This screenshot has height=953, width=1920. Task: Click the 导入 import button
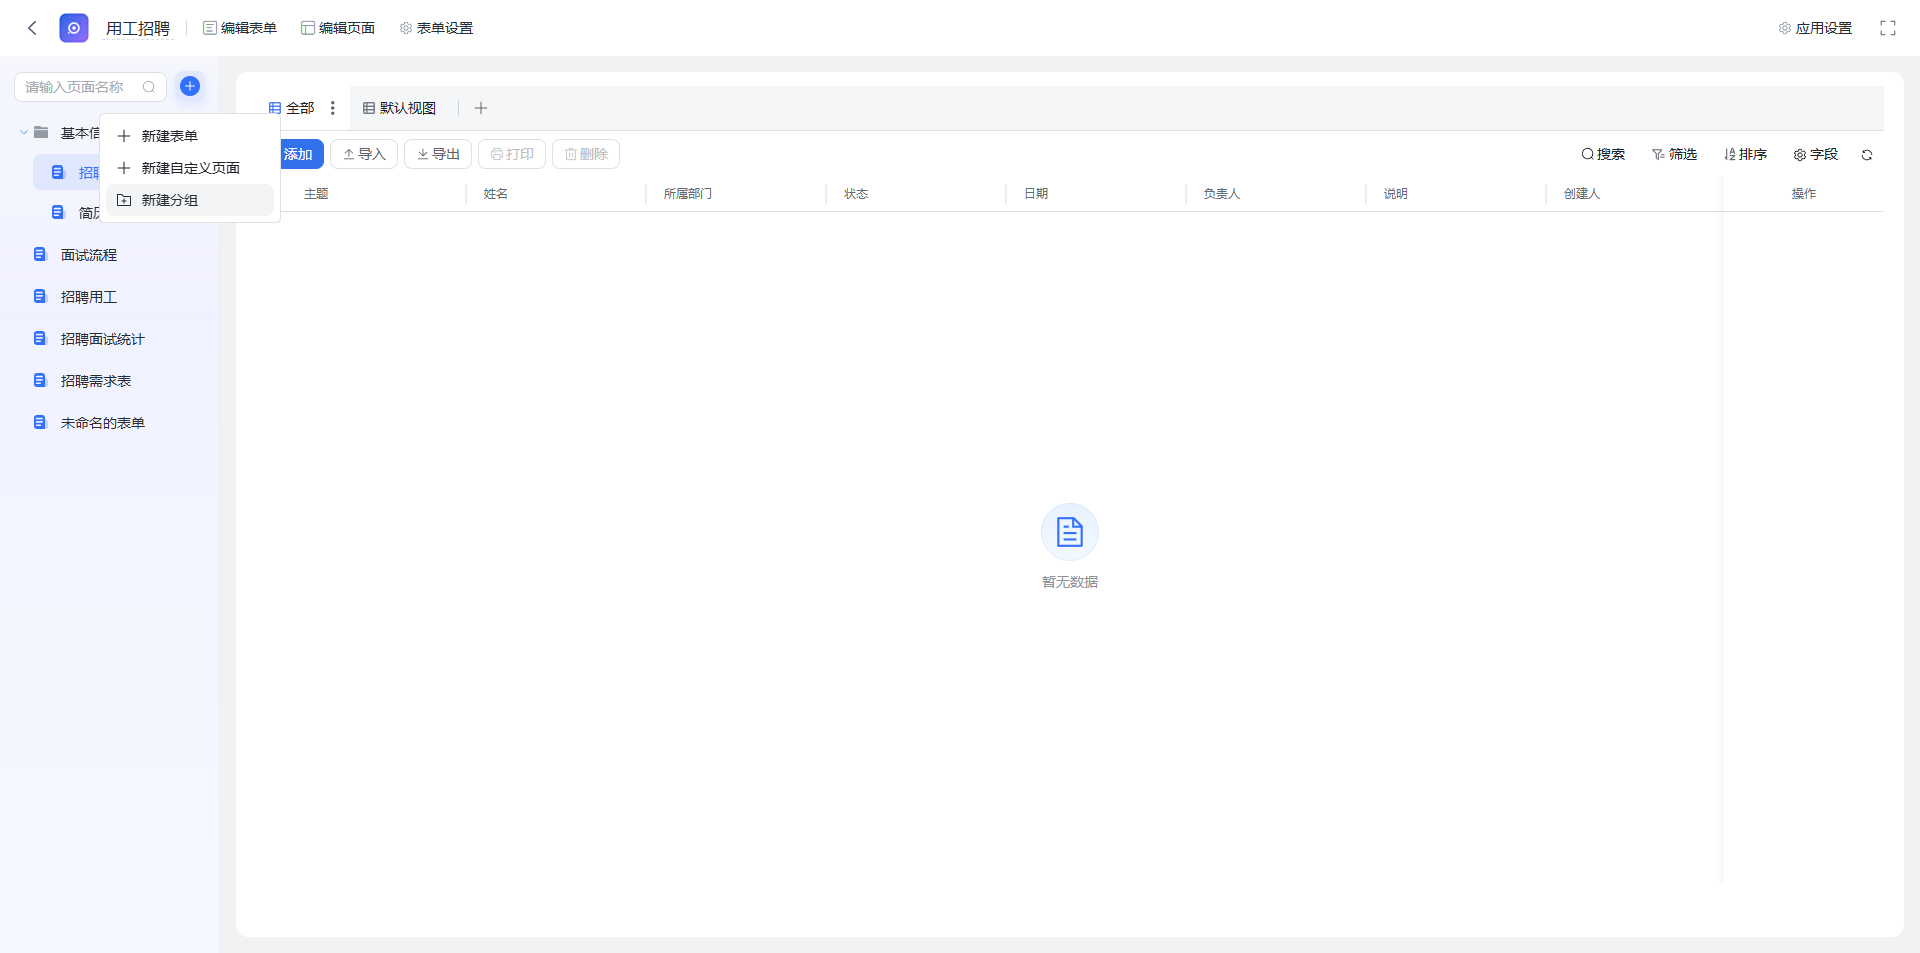tap(364, 154)
